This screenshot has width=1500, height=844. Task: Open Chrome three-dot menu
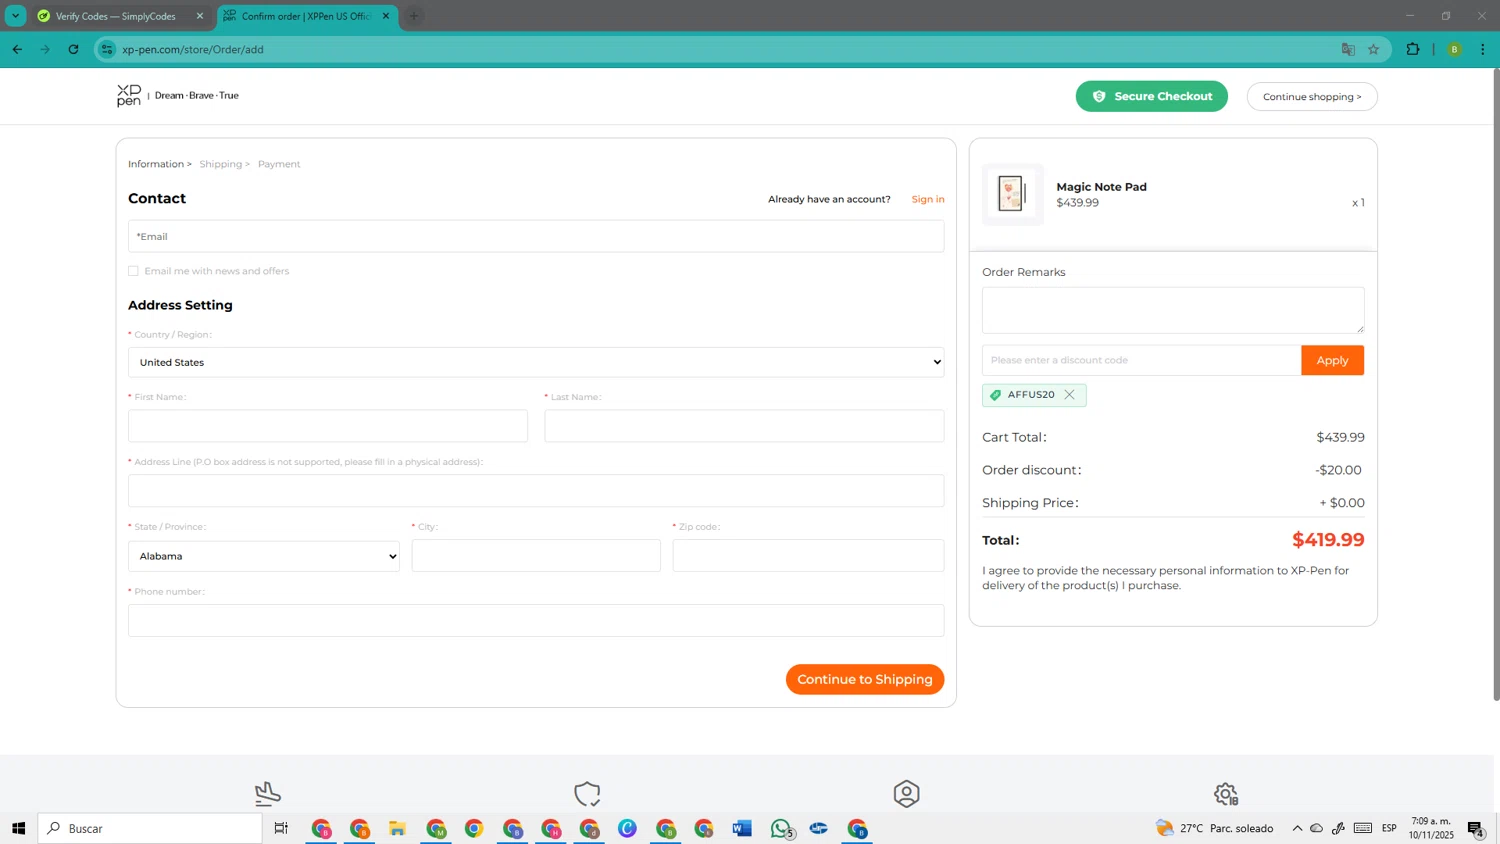(x=1483, y=49)
